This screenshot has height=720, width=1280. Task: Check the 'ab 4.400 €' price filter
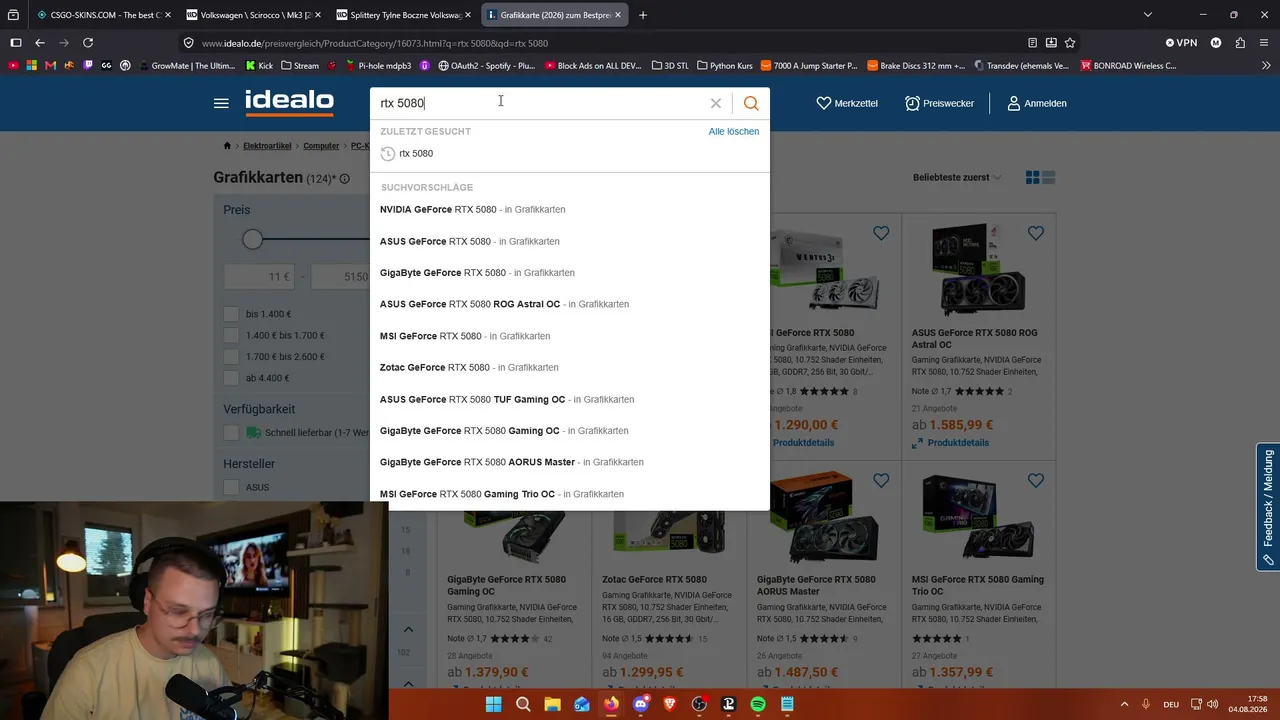232,378
